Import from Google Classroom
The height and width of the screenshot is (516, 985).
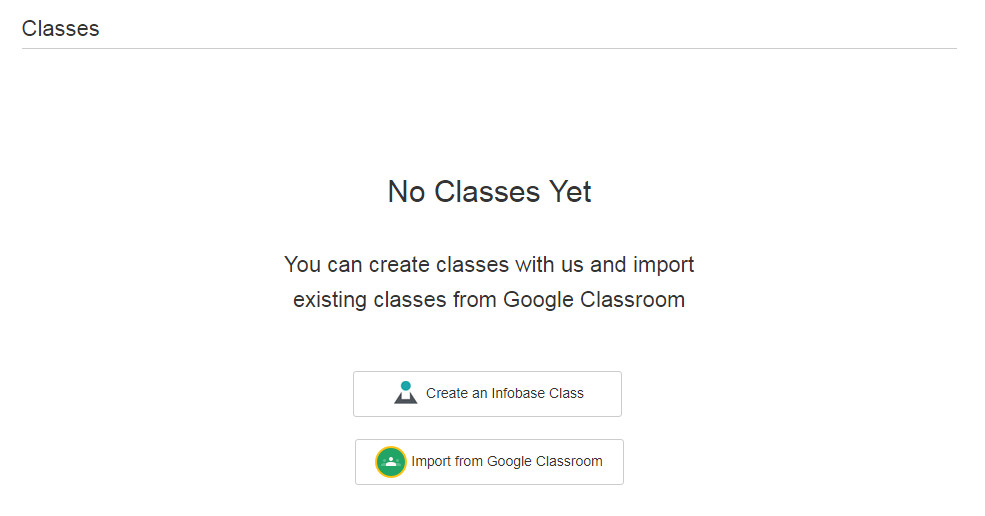489,462
